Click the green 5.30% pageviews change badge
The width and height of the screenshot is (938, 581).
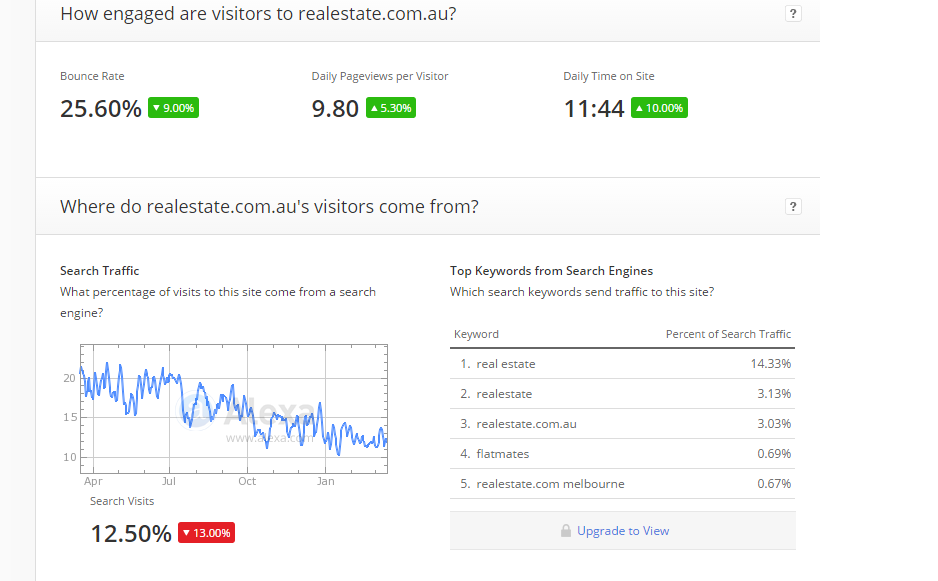(x=391, y=108)
